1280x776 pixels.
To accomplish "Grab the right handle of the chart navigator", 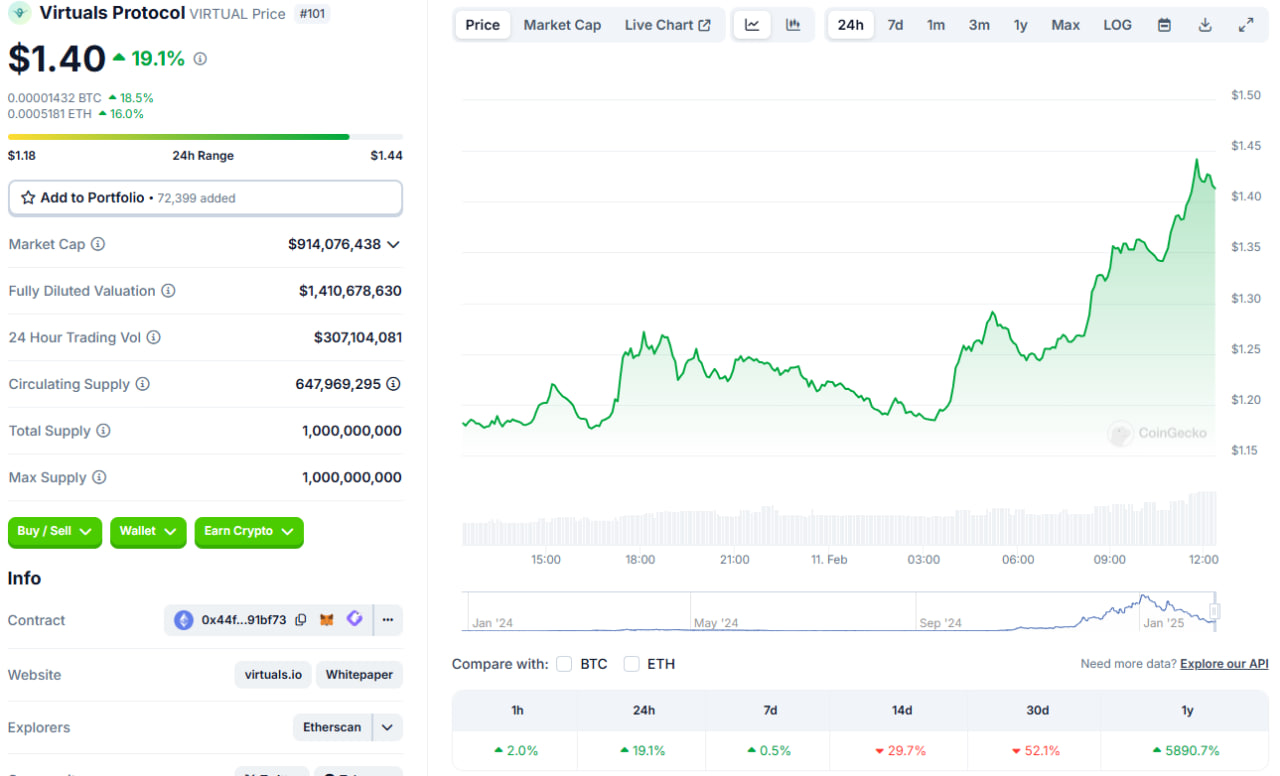I will coord(1215,611).
